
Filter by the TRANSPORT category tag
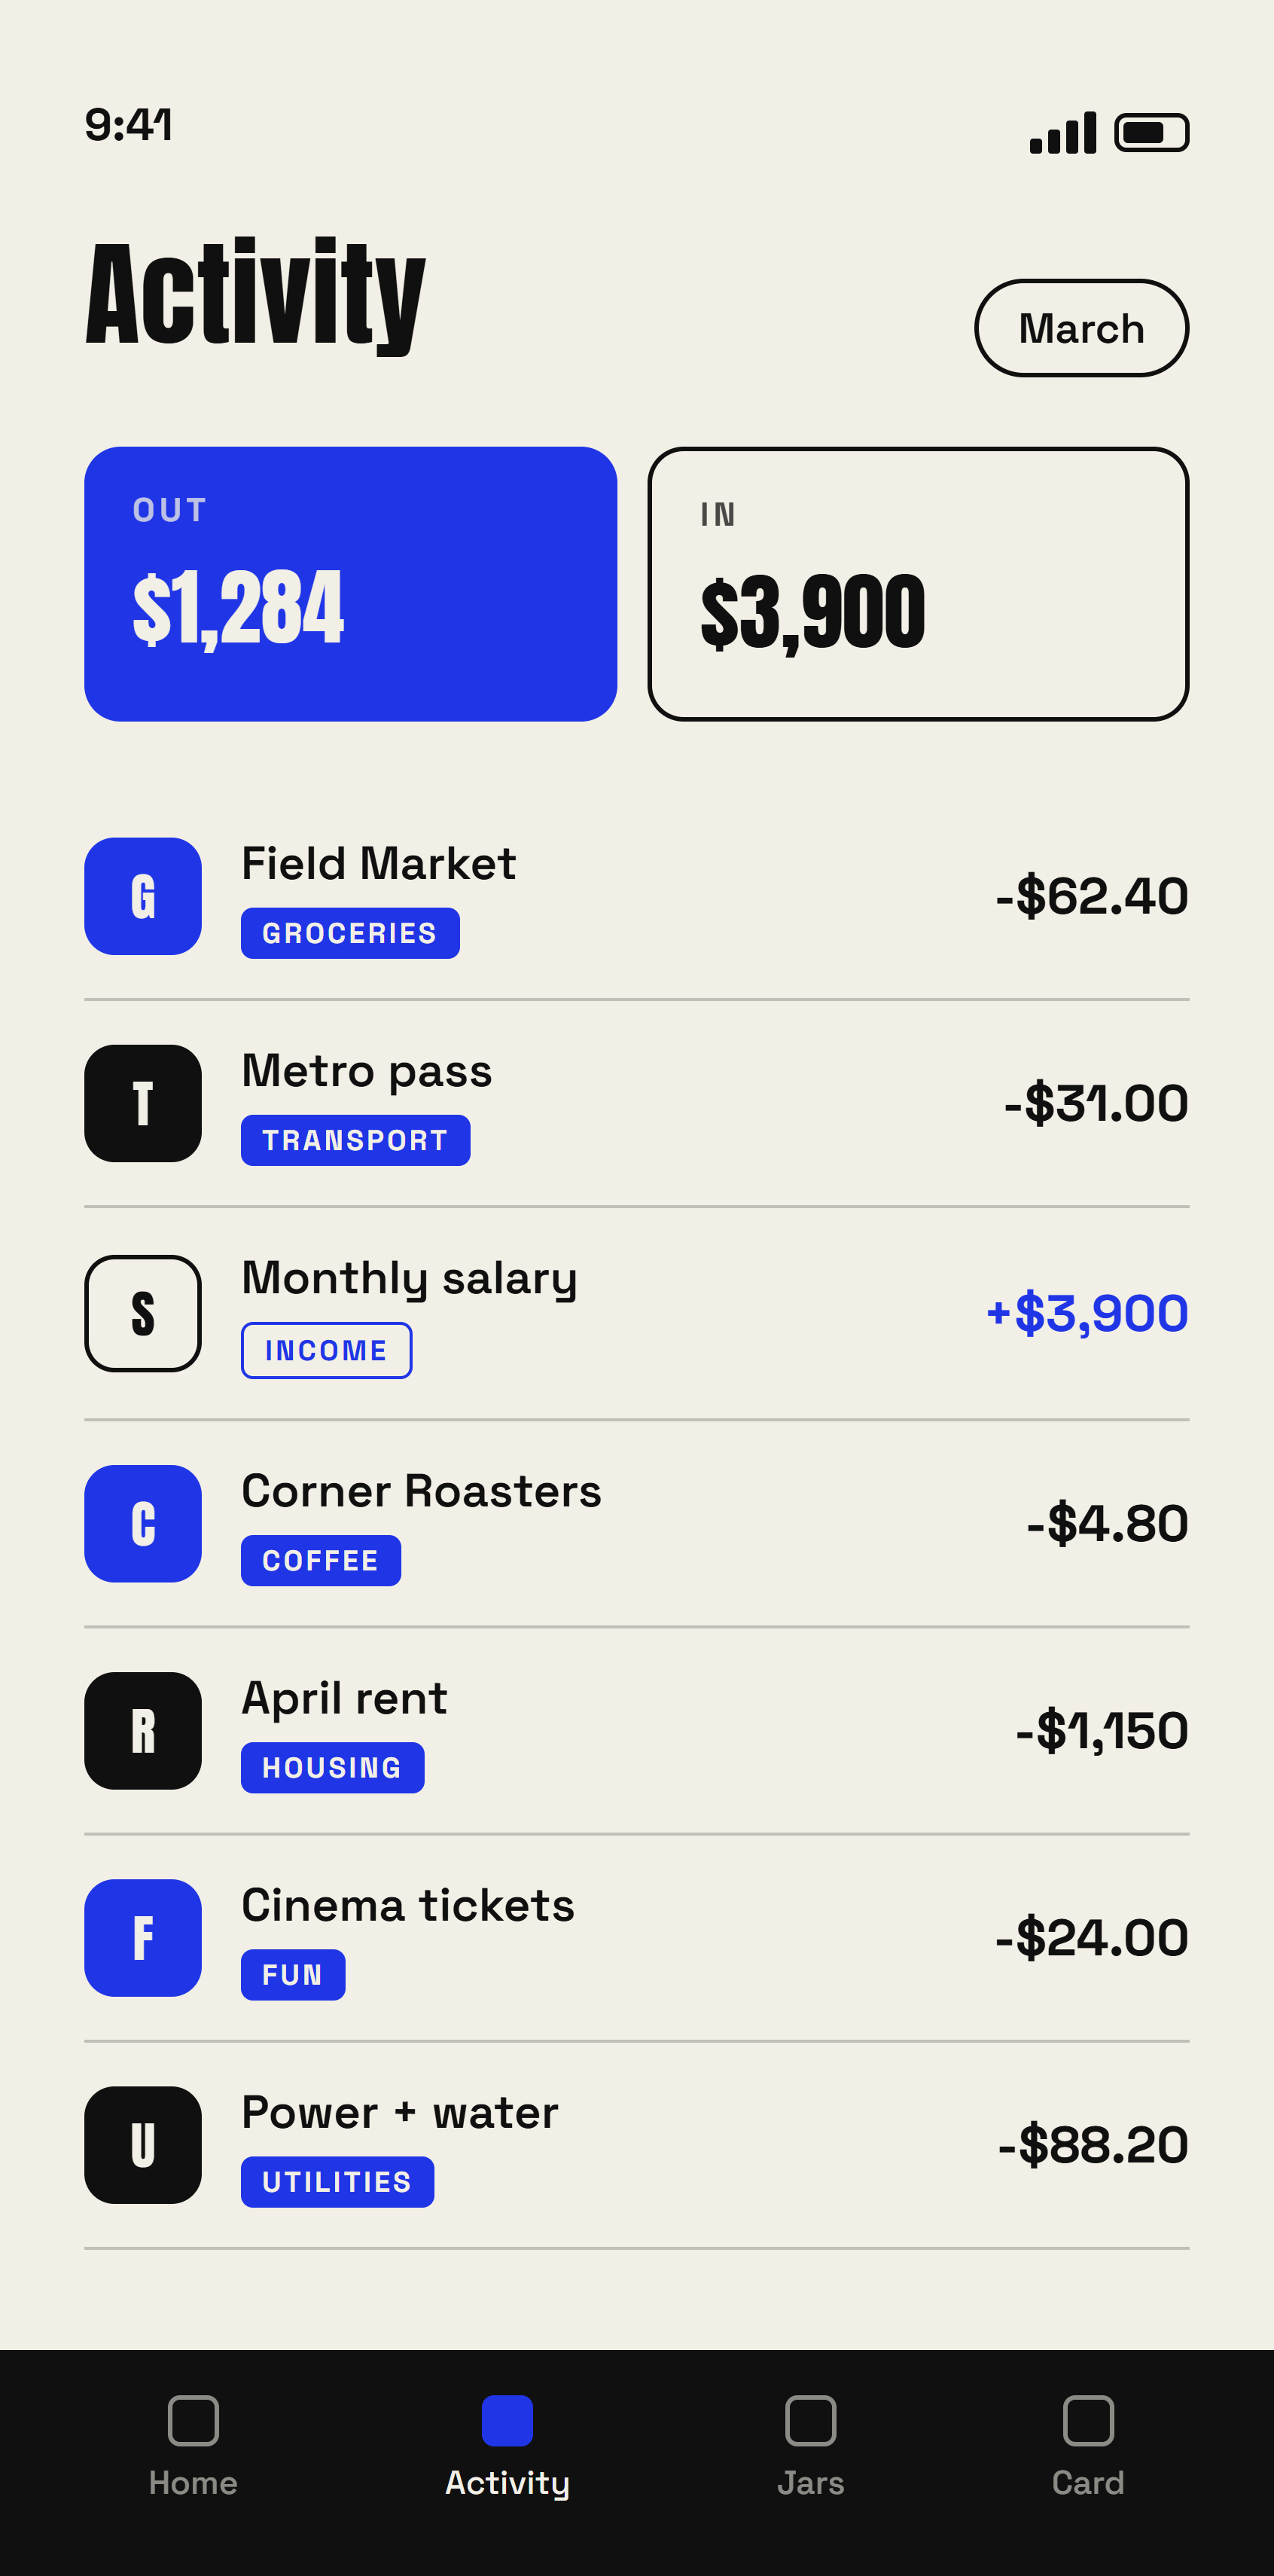(x=355, y=1140)
